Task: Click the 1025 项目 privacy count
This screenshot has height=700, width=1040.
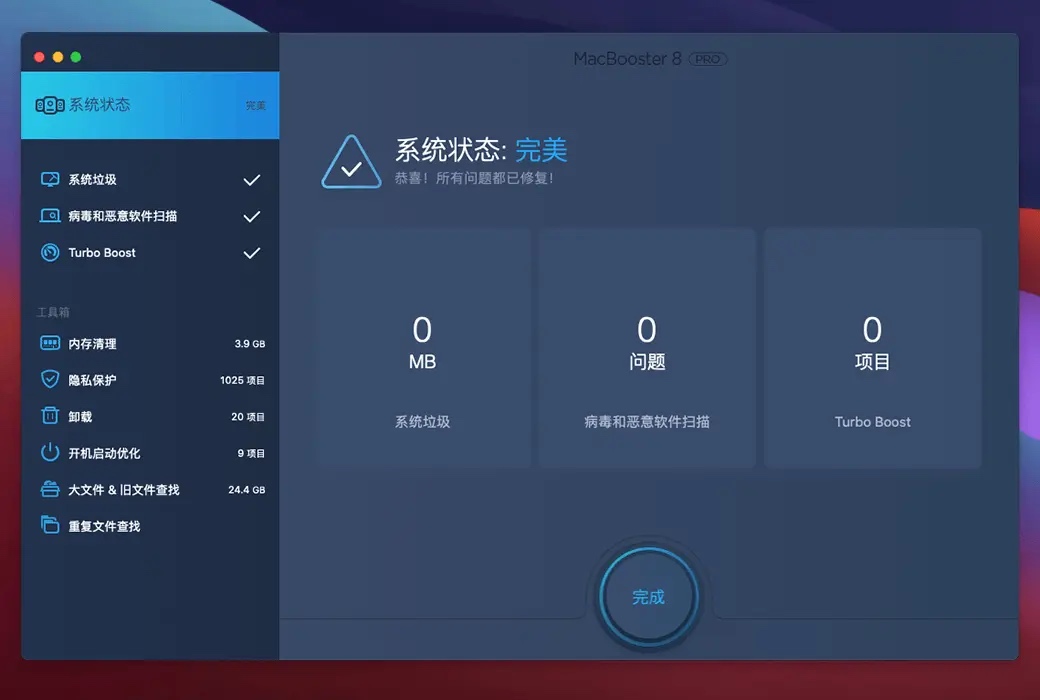Action: click(x=242, y=380)
